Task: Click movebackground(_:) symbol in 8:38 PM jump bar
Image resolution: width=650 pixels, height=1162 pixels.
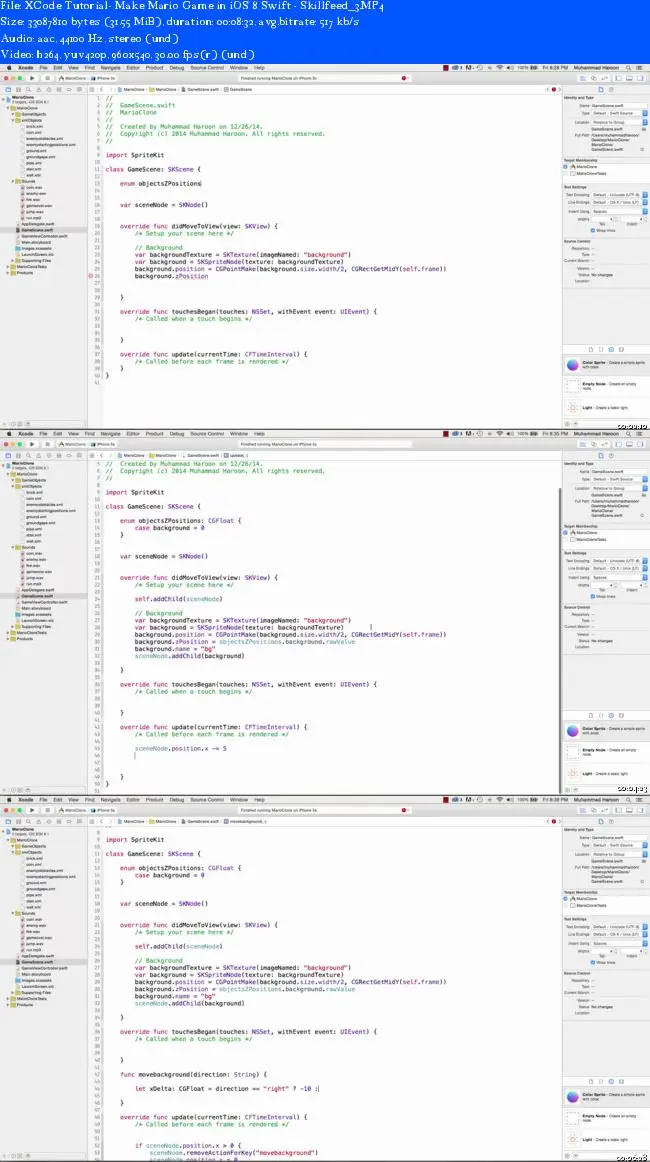Action: click(x=245, y=821)
